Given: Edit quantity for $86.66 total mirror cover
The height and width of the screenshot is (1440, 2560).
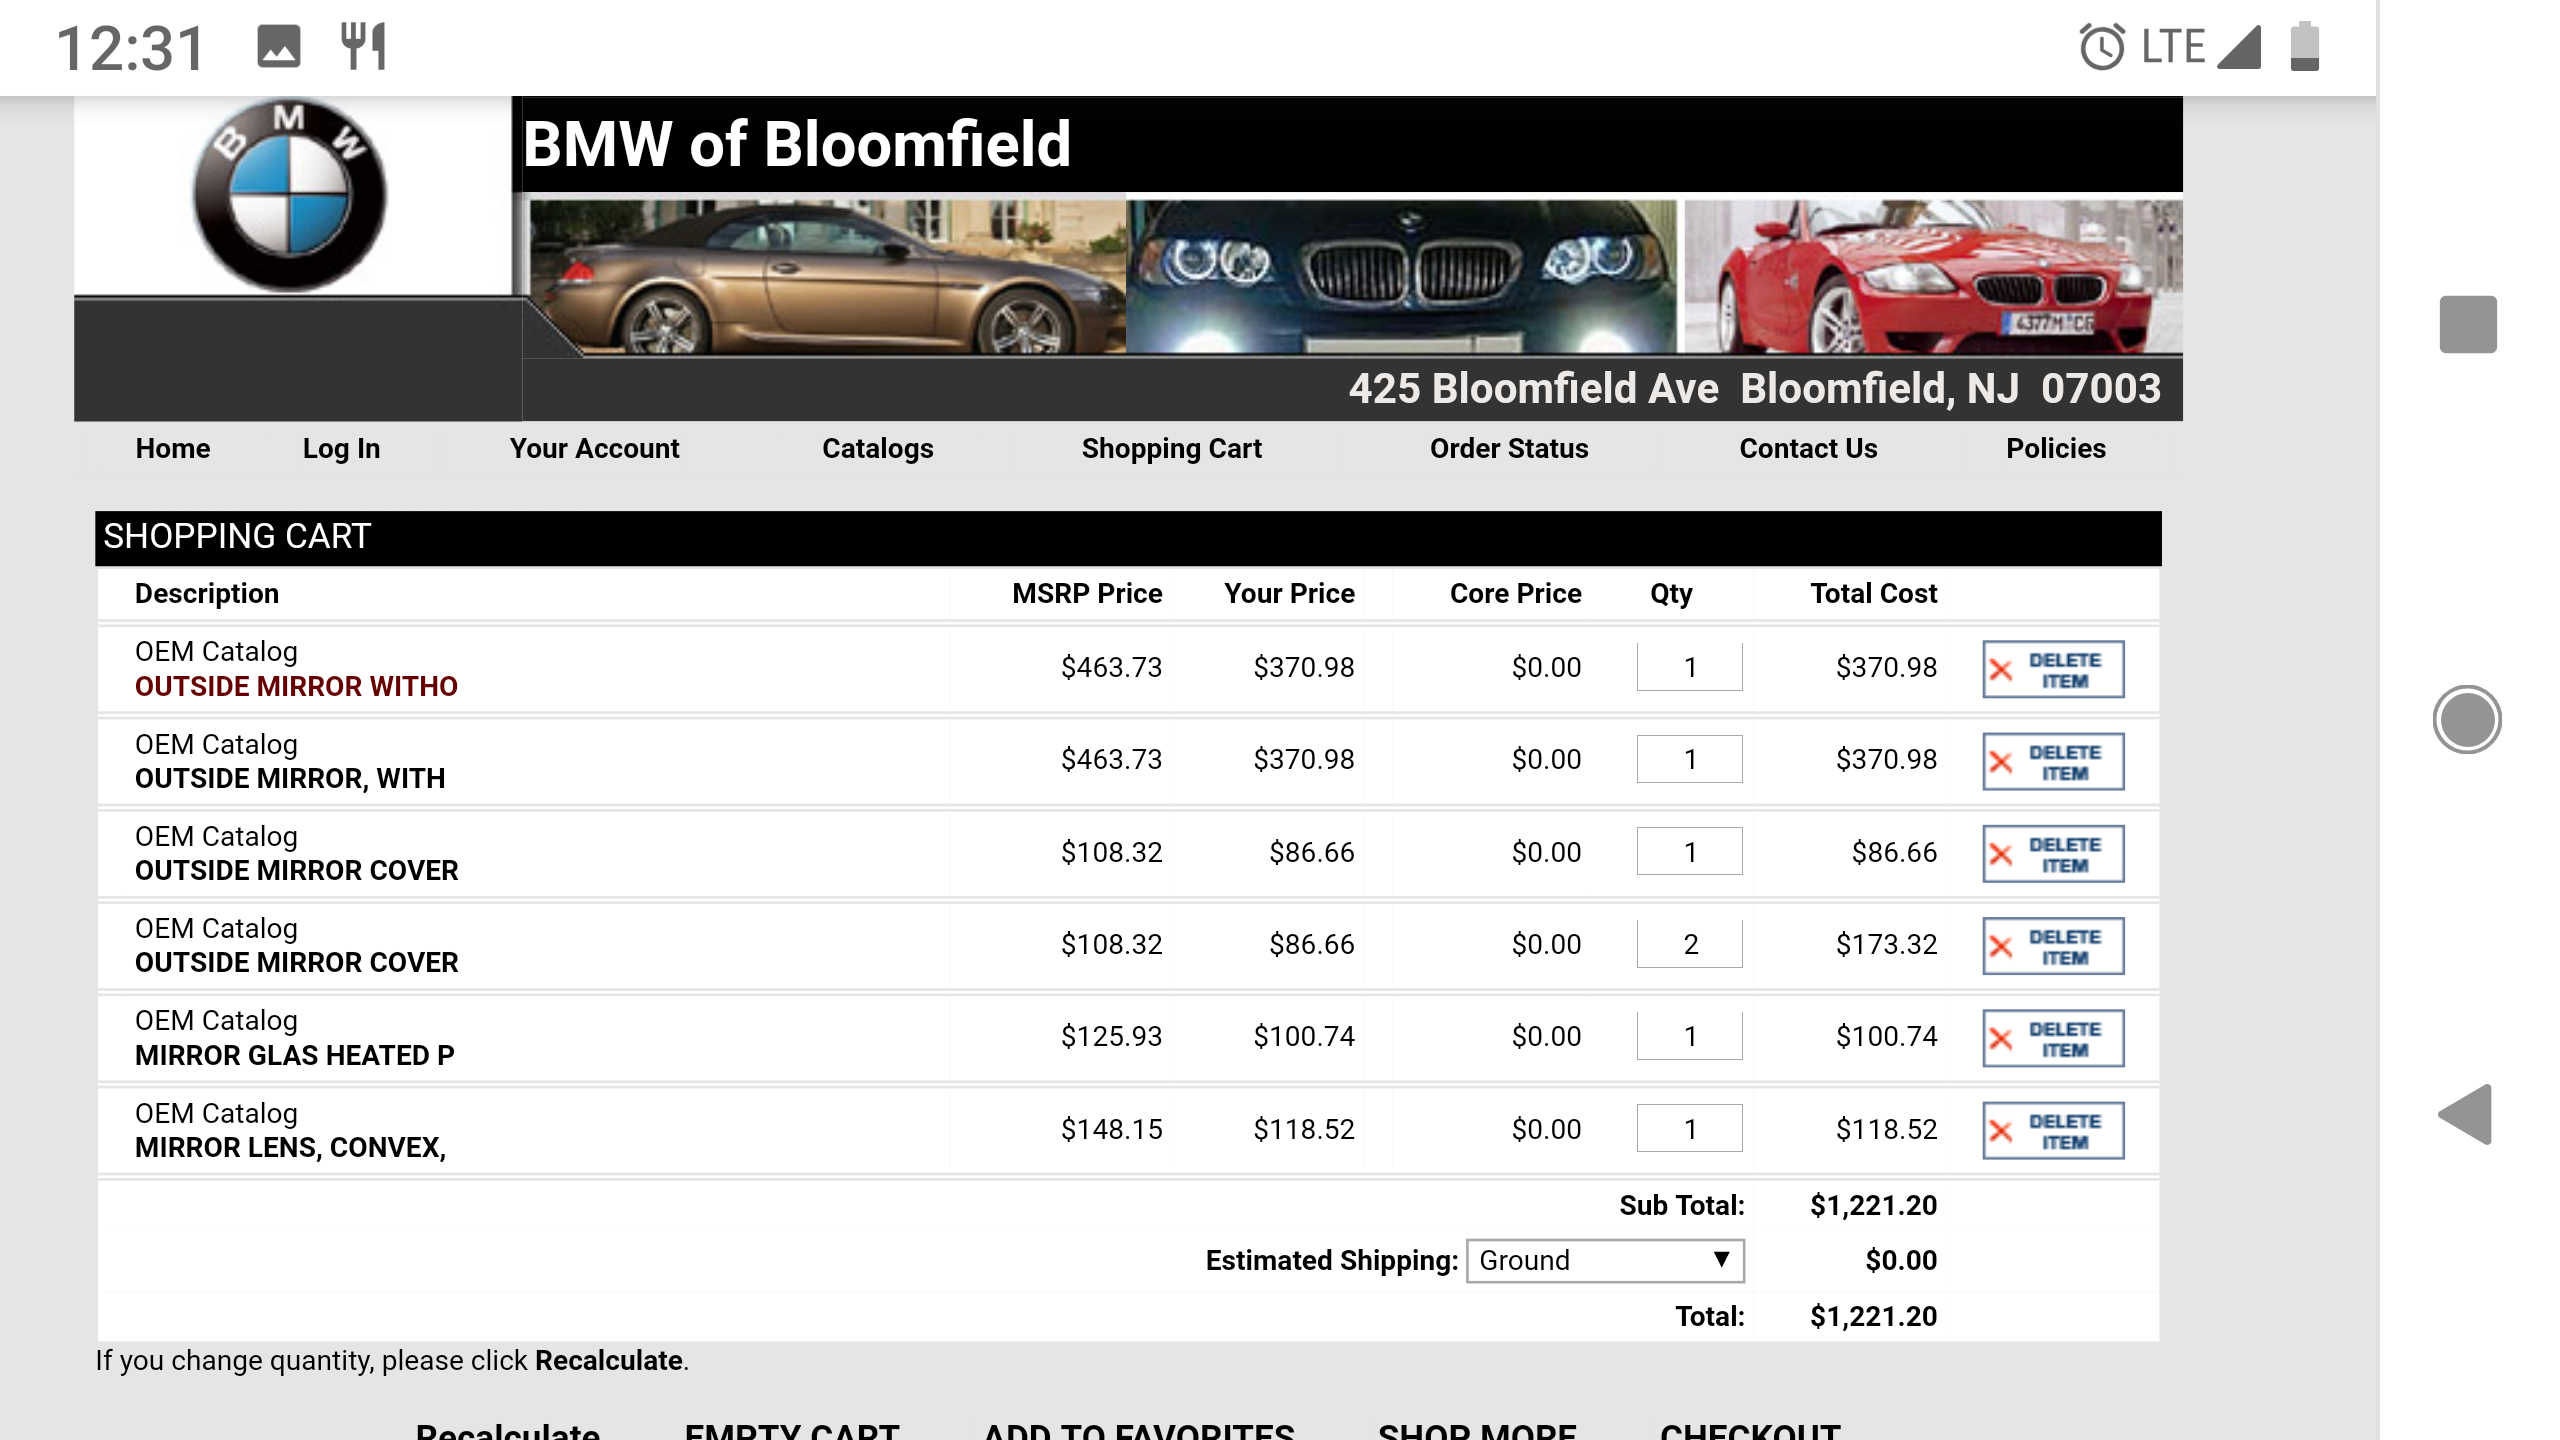Looking at the screenshot, I should [1689, 852].
